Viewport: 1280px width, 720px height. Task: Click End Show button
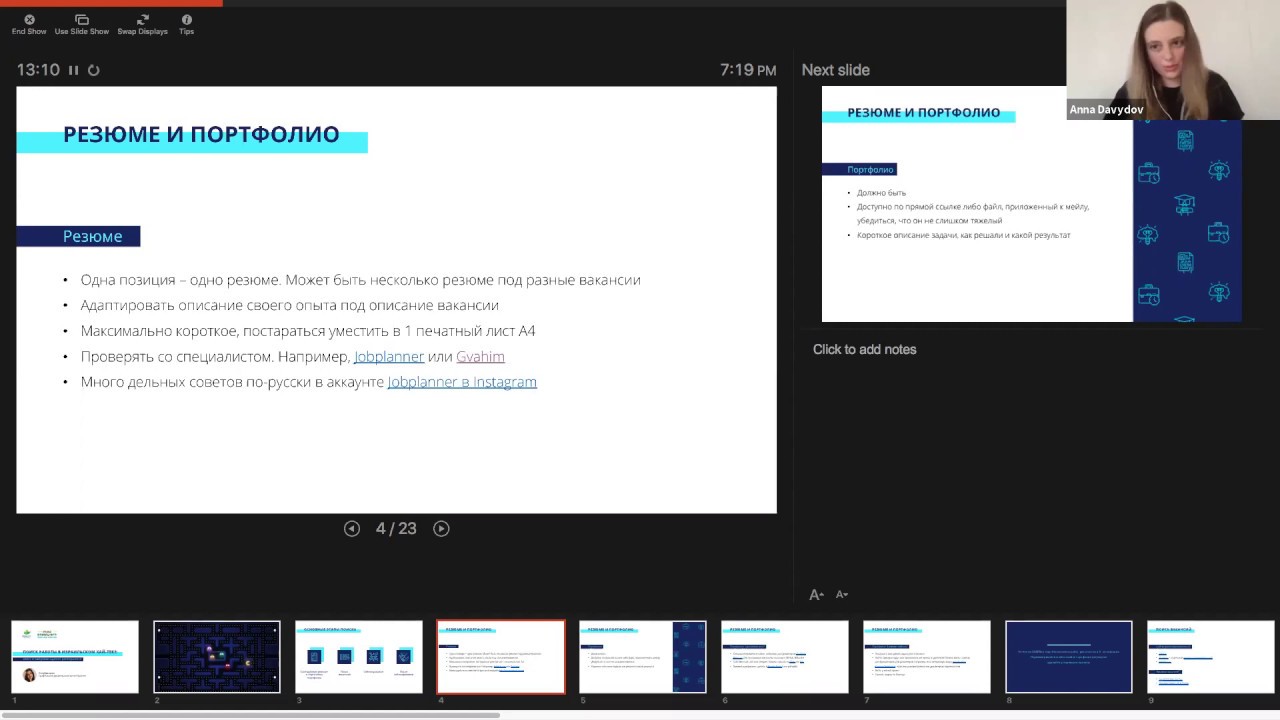pos(29,25)
